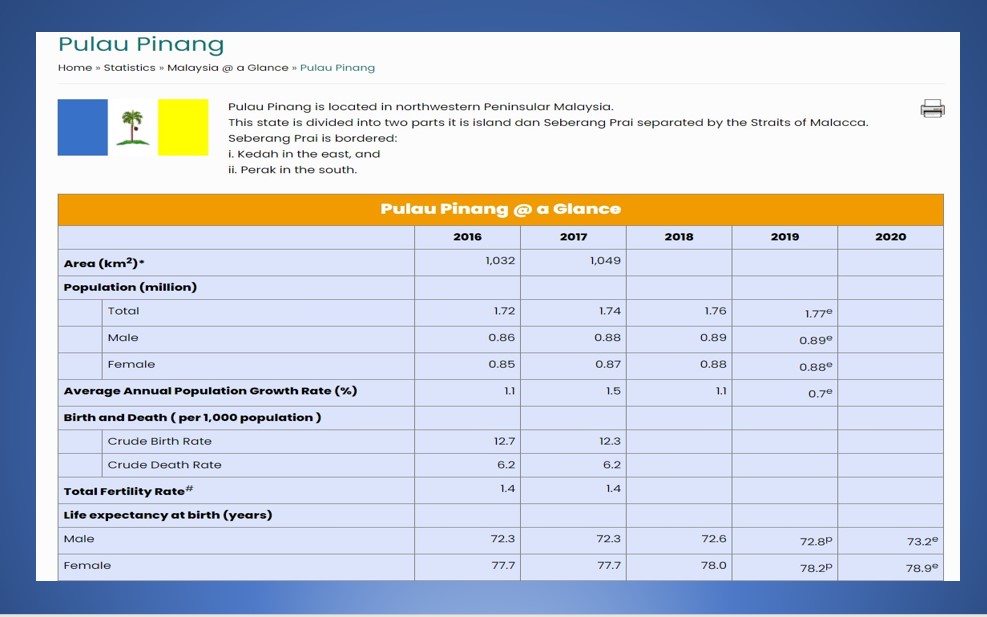
Task: Select the 2018 column header
Action: 679,237
